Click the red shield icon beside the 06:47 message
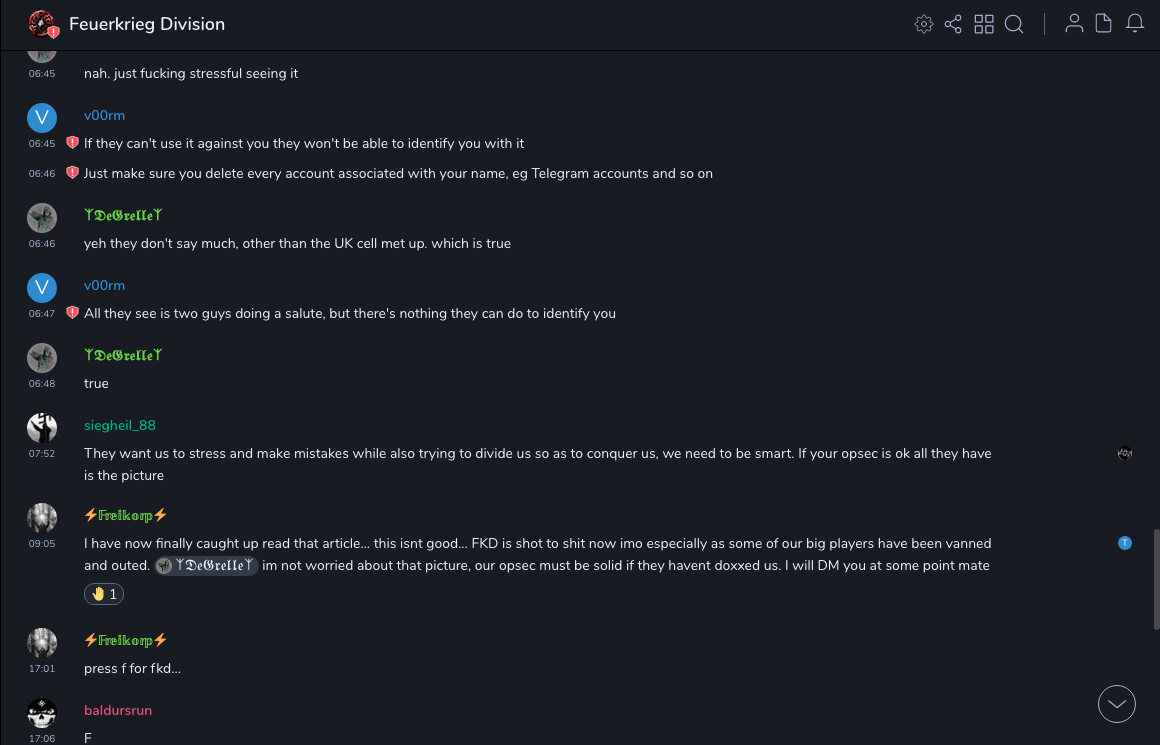 72,313
